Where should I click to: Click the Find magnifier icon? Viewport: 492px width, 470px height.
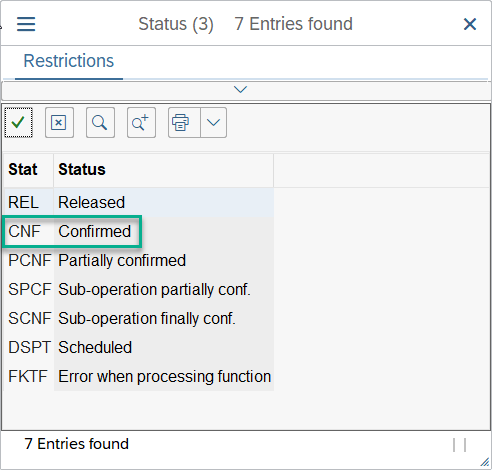[100, 122]
